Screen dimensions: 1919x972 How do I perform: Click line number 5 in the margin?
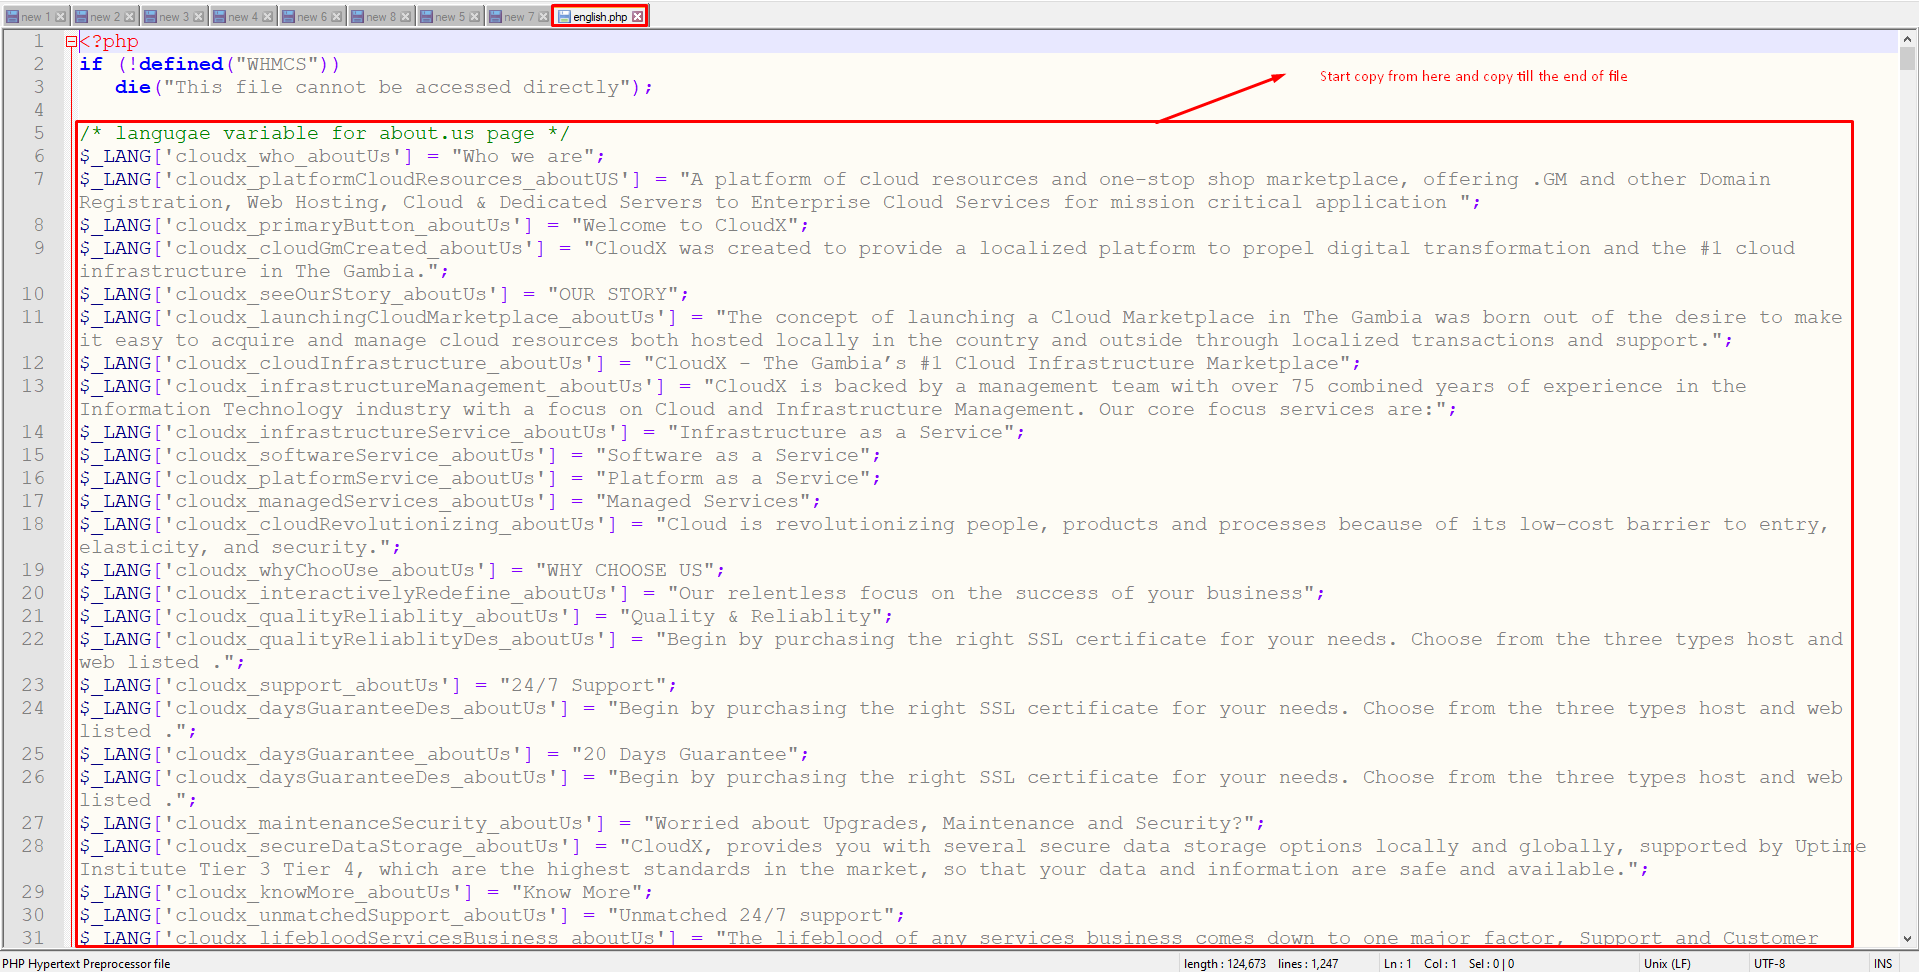(x=39, y=133)
